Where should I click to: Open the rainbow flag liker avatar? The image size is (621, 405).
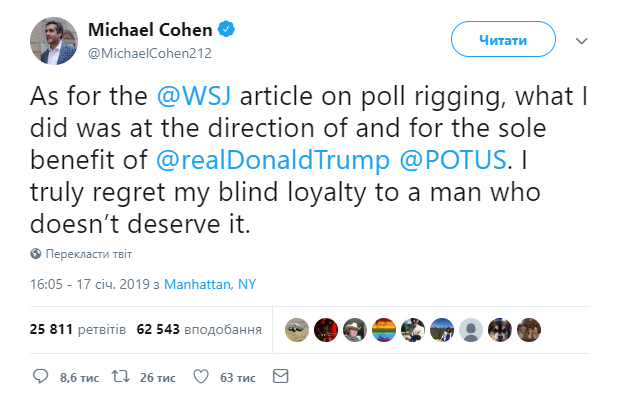click(383, 328)
